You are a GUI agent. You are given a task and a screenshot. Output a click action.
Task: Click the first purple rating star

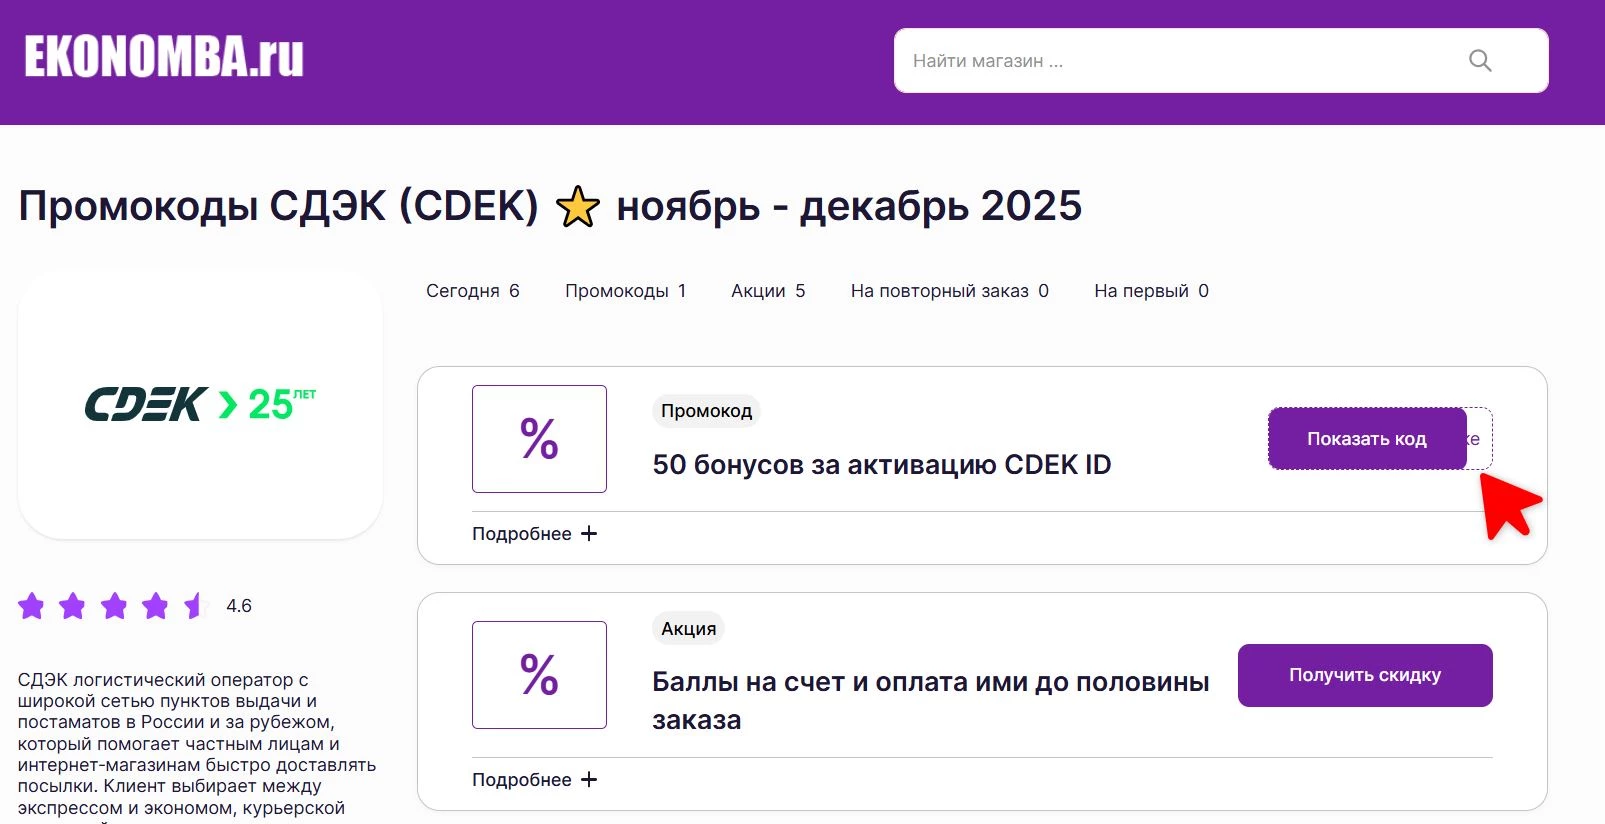[33, 605]
